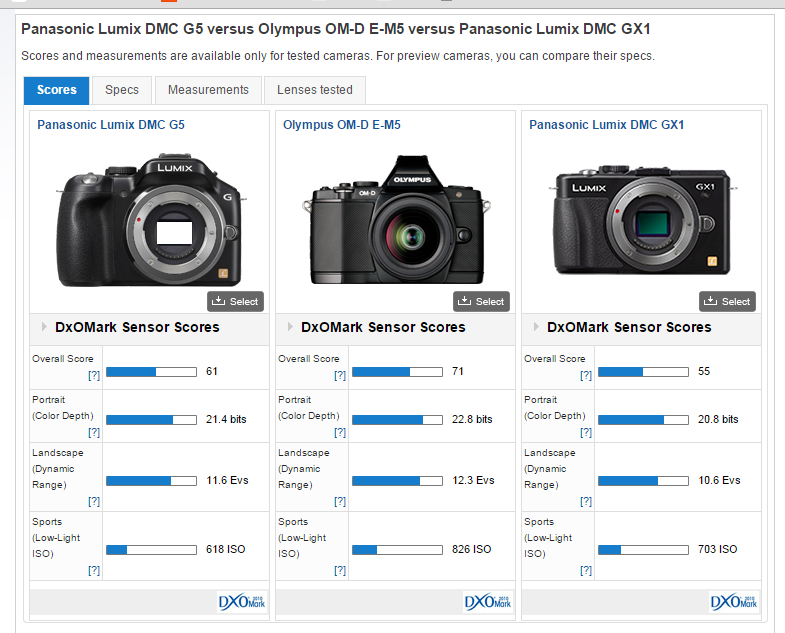Viewport: 785px width, 633px height.
Task: Click the G5 color depth bar at 21.4 bits
Action: pos(151,420)
